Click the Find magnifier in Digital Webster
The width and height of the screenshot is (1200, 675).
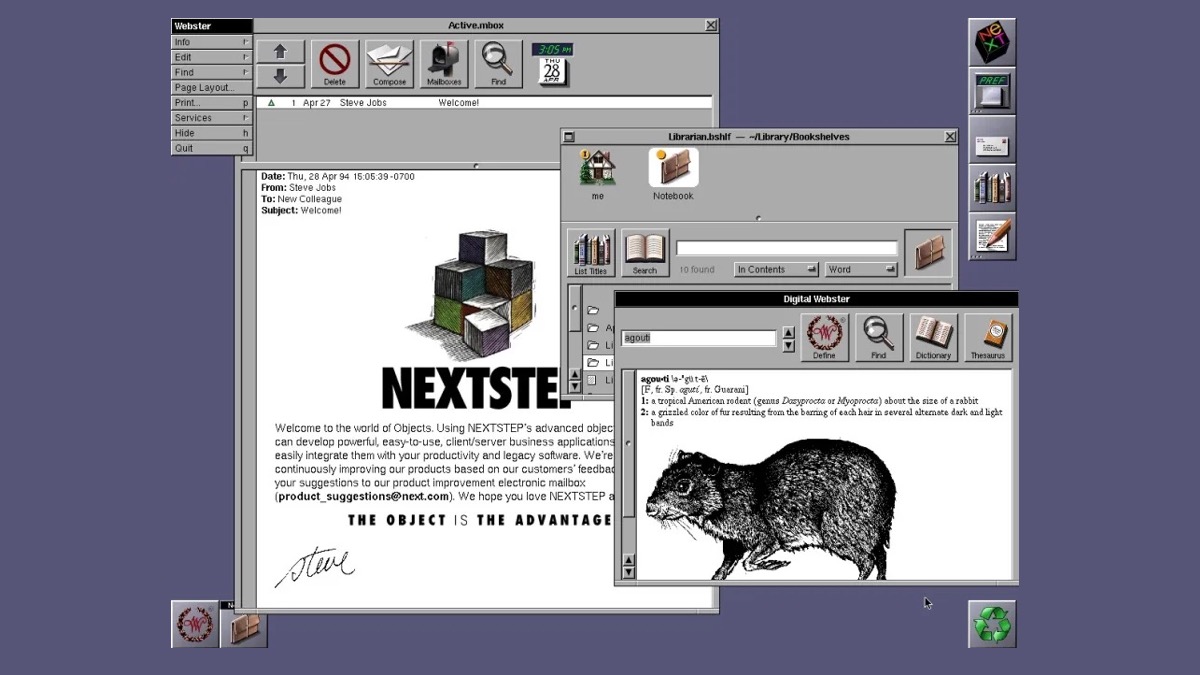pyautogui.click(x=879, y=337)
